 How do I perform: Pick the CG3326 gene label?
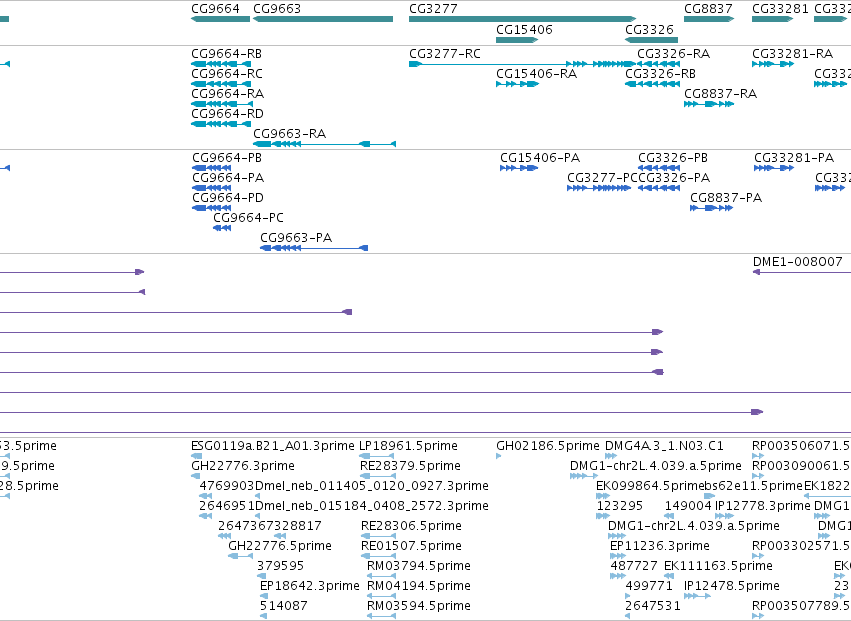(x=650, y=29)
